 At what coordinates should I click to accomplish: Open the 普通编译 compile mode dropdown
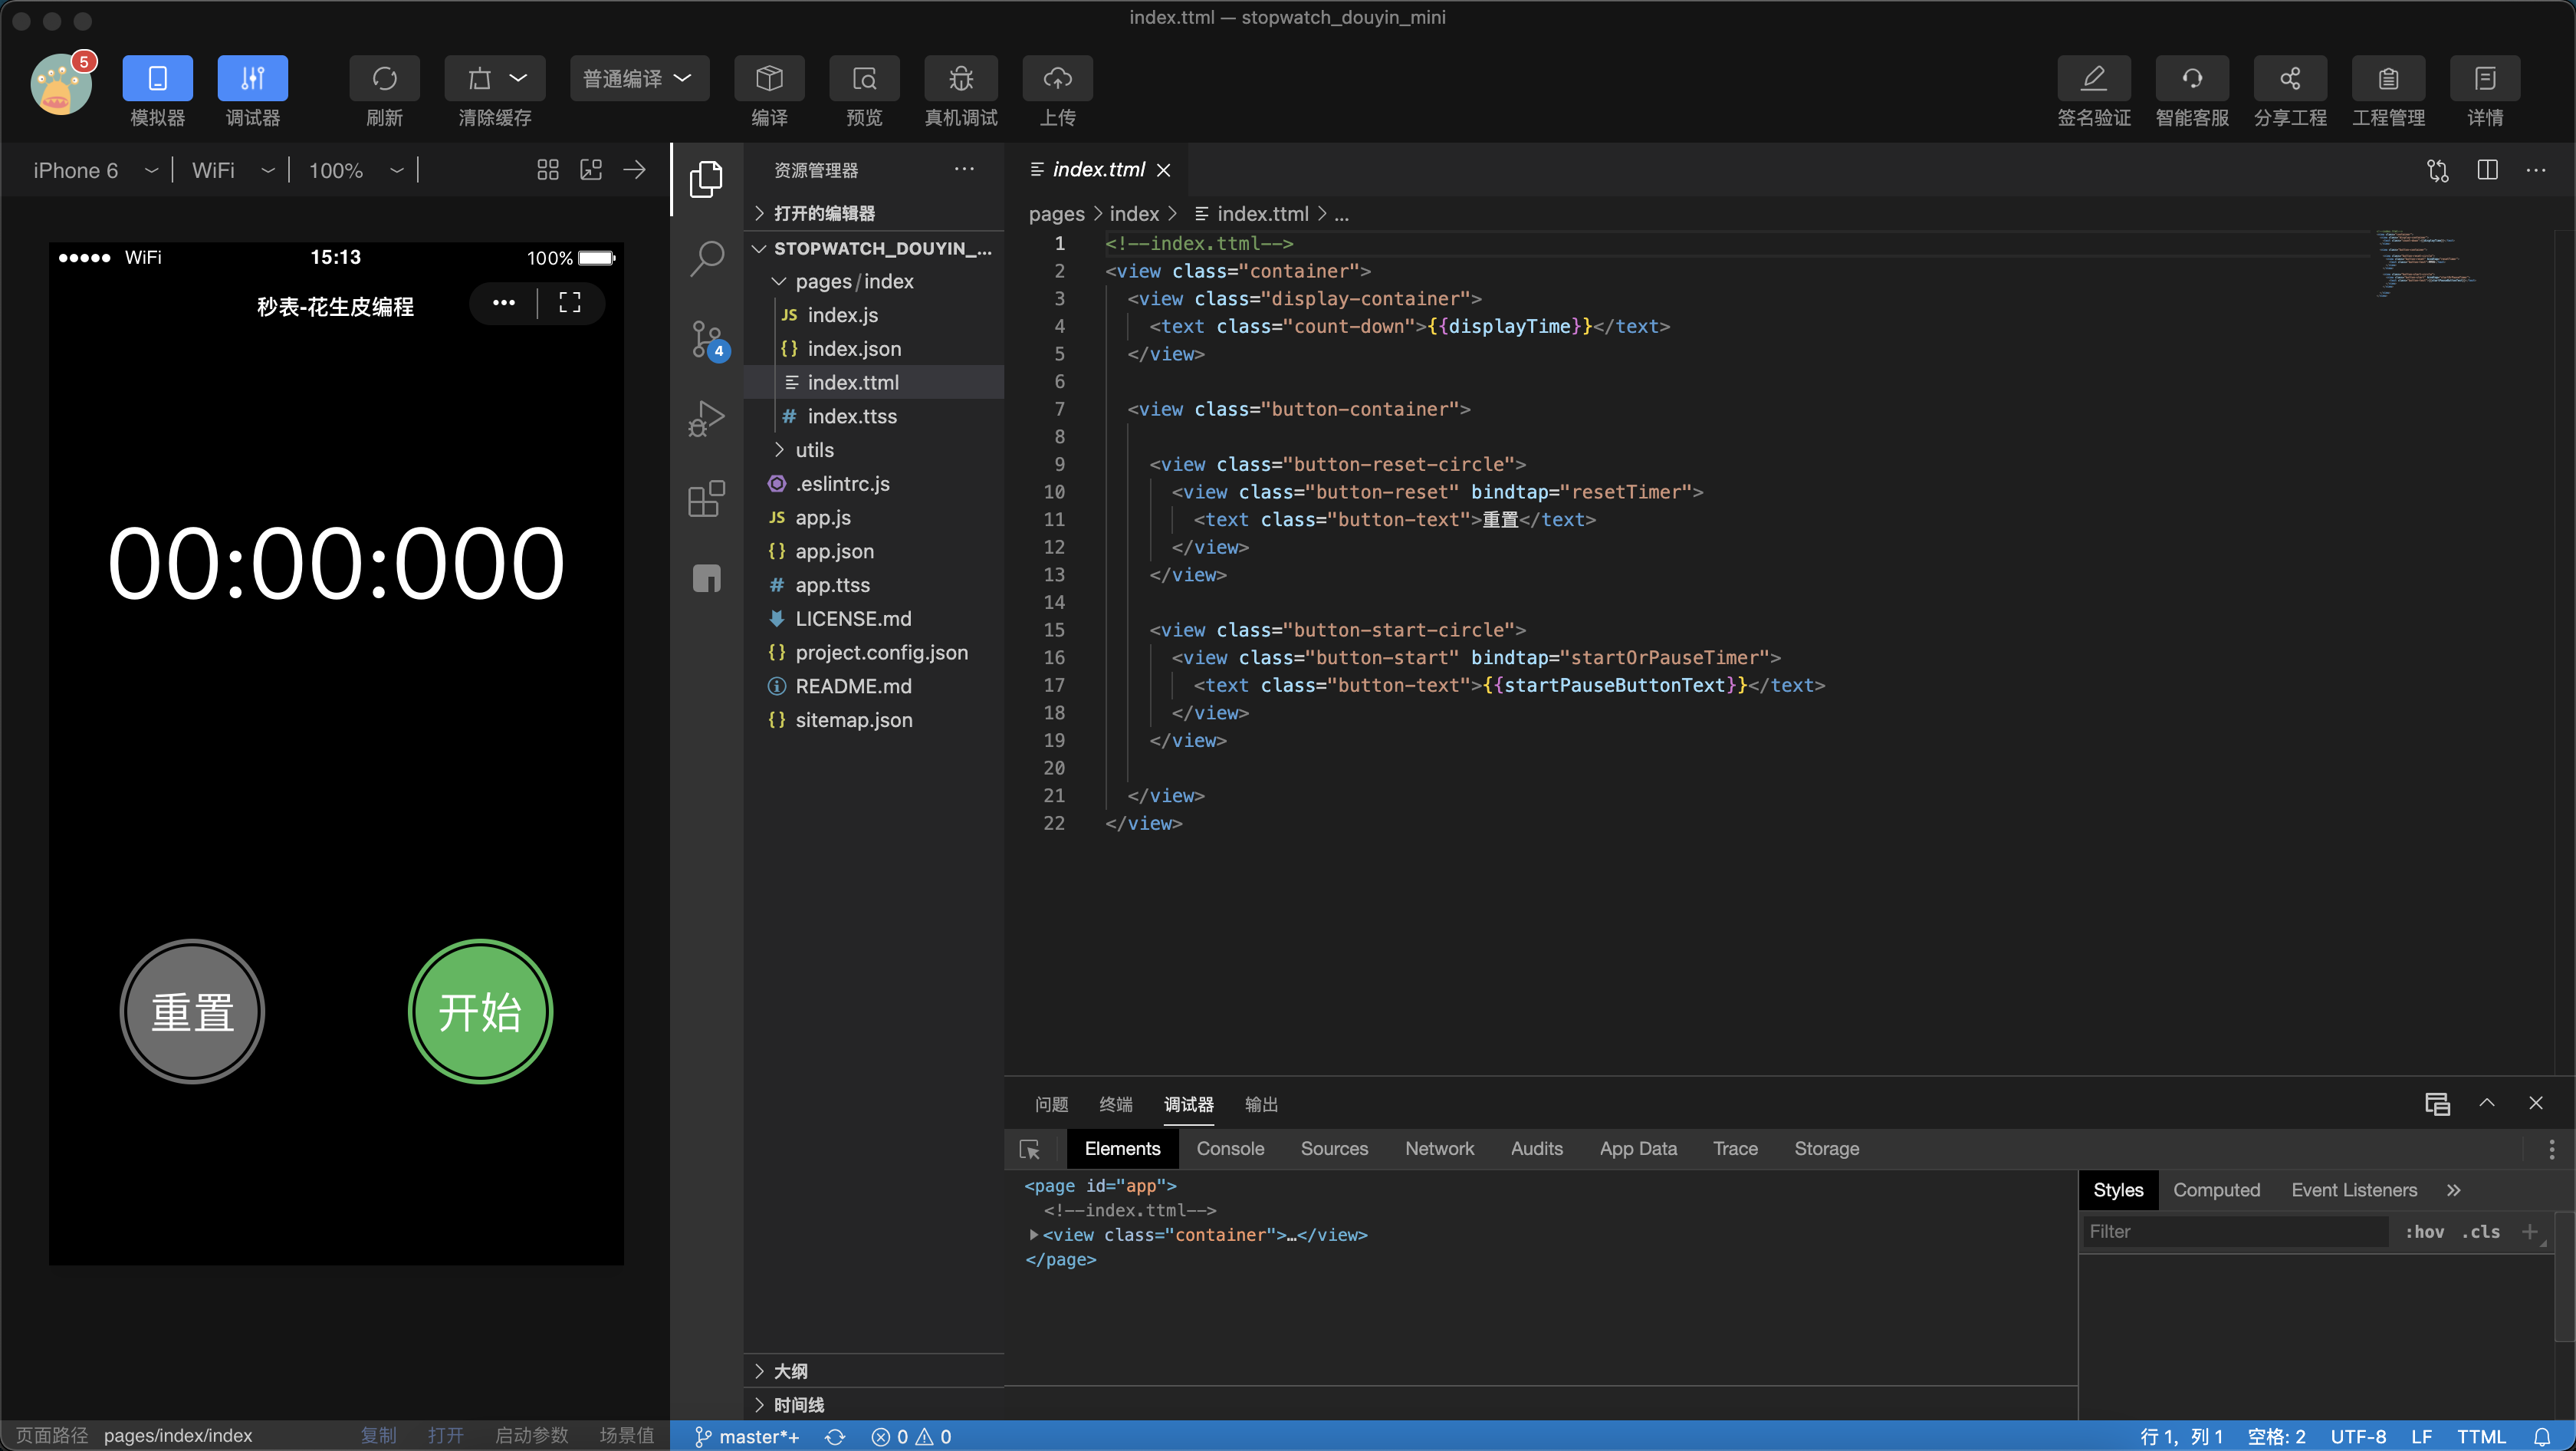click(638, 78)
